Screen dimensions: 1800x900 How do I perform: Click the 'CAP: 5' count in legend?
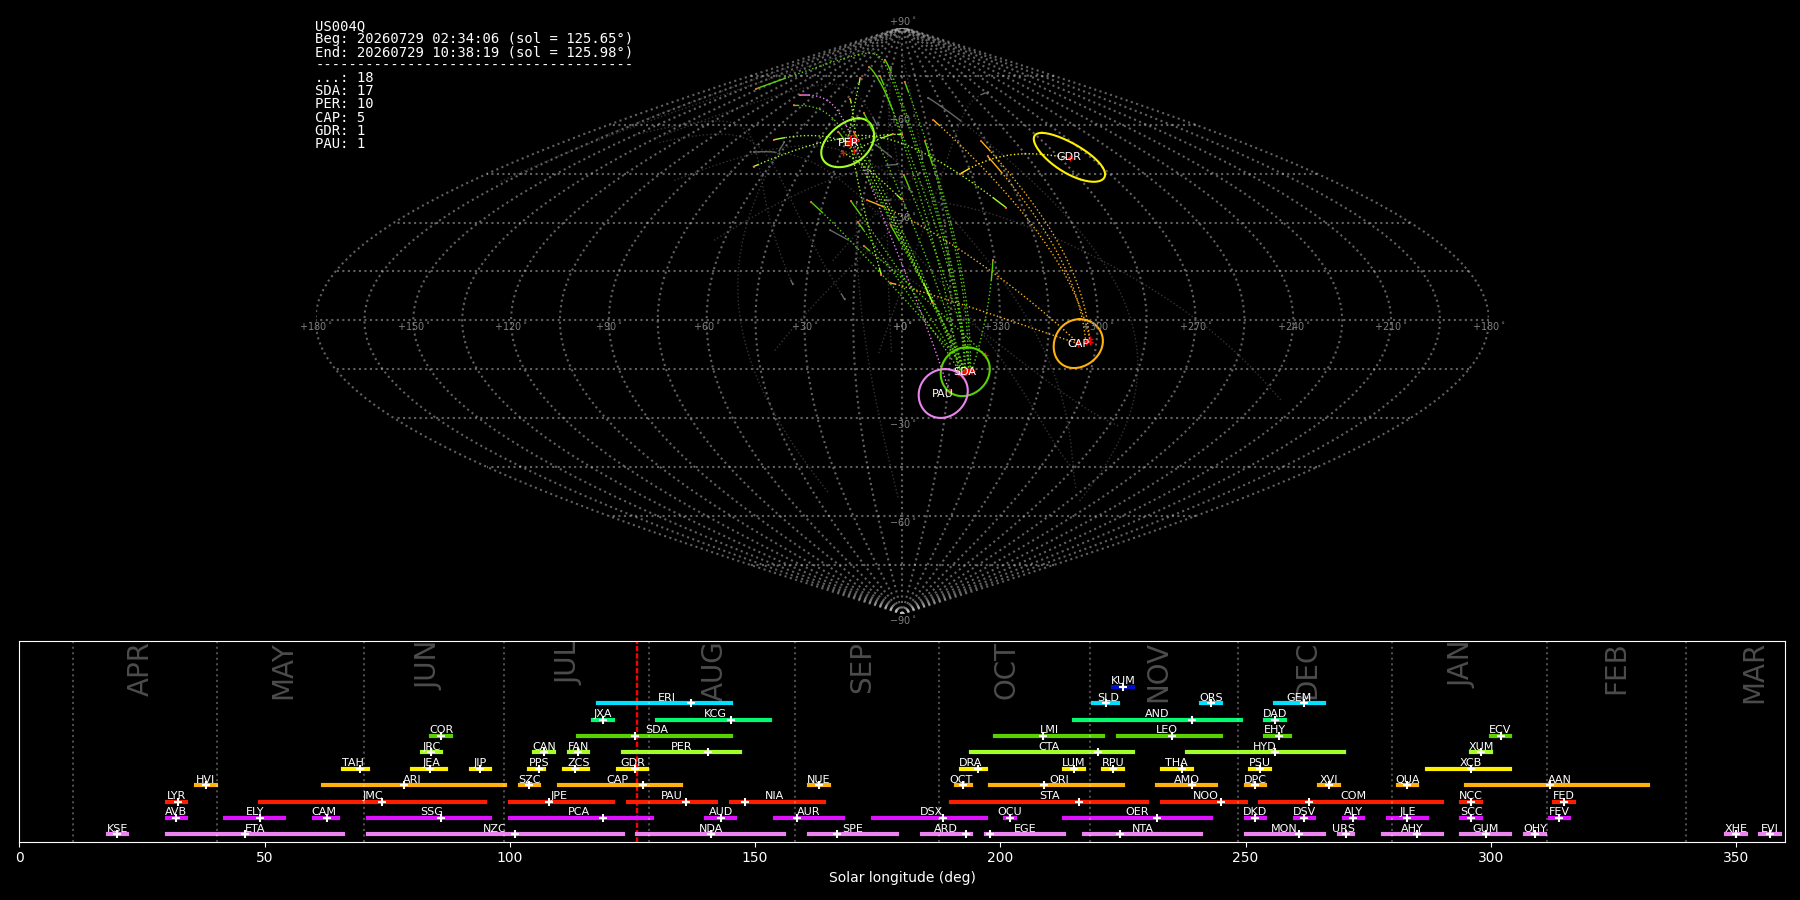click(340, 118)
